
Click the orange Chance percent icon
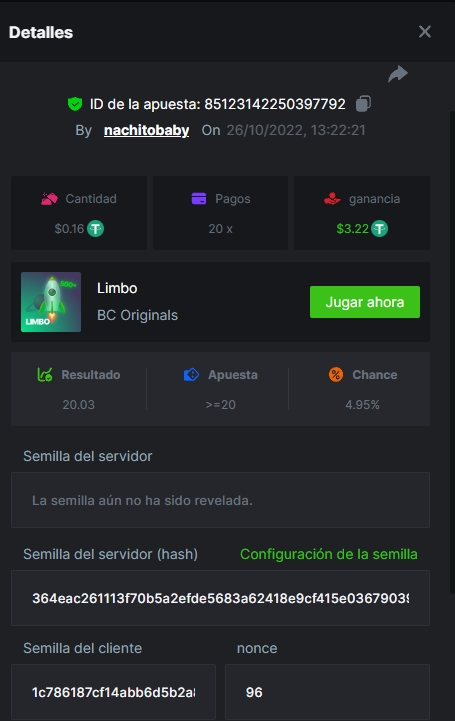click(x=336, y=375)
